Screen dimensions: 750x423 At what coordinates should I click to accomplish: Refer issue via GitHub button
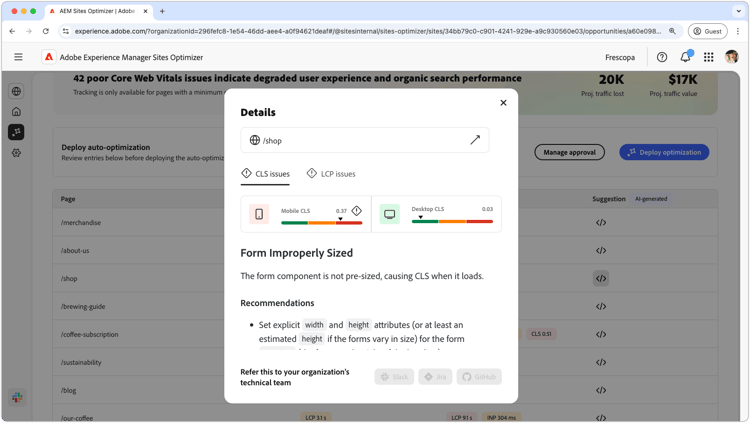click(x=479, y=377)
